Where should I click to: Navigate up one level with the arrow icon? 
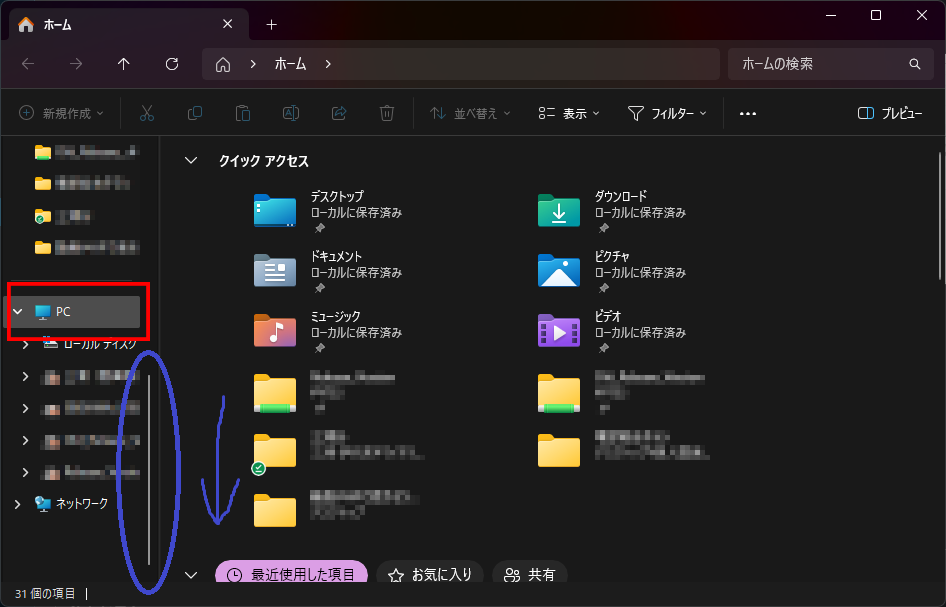click(123, 63)
